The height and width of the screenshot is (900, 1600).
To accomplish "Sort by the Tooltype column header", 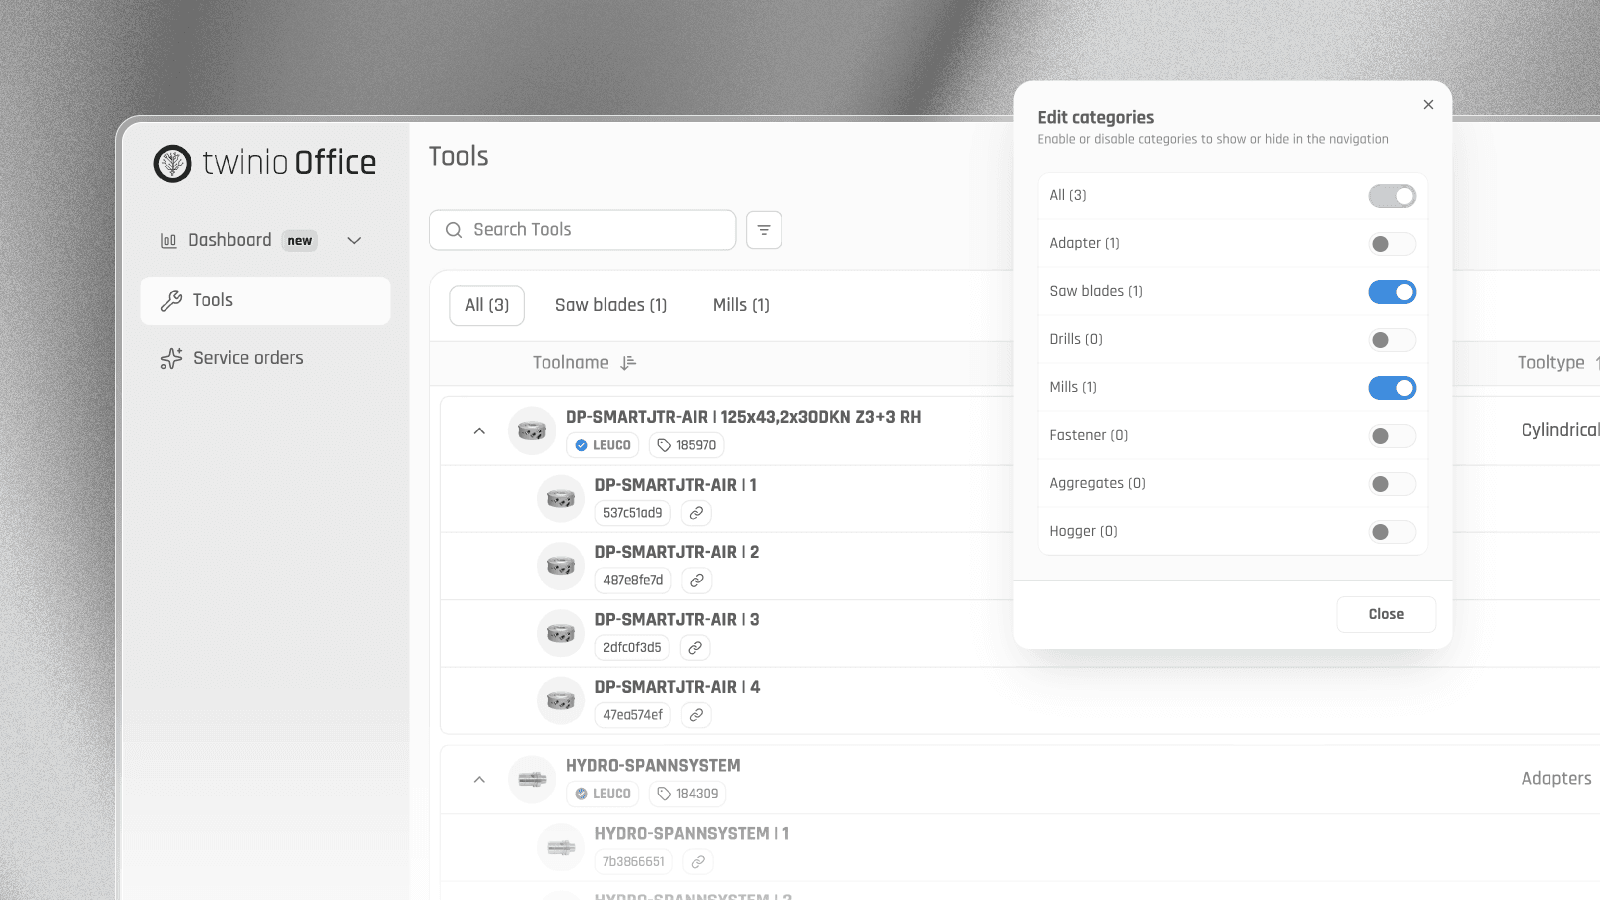I will (1558, 363).
